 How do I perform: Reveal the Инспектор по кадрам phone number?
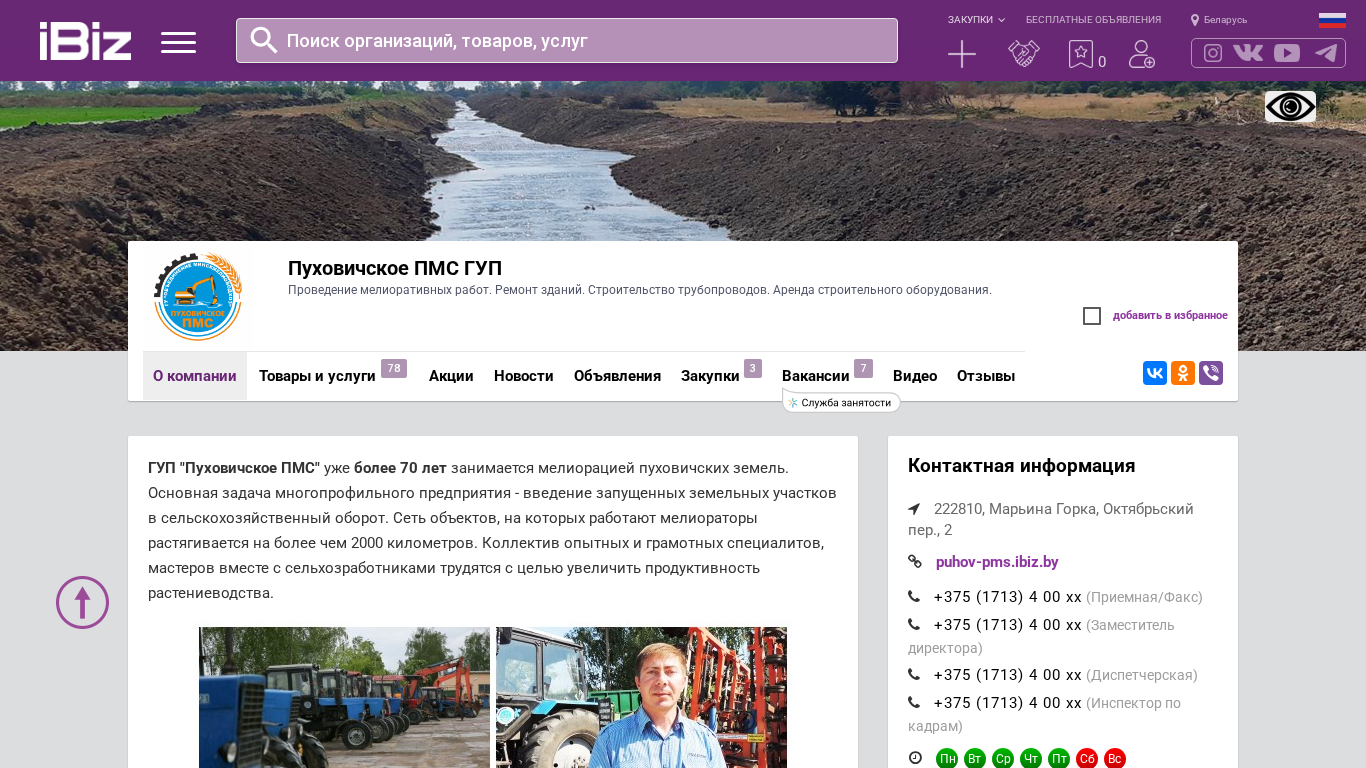[1008, 703]
